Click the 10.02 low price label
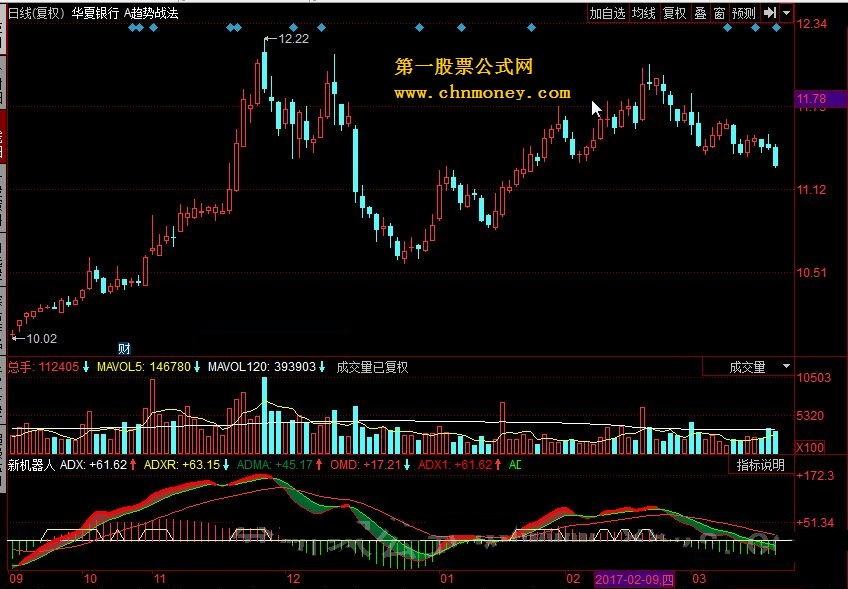848x589 pixels. tap(42, 339)
